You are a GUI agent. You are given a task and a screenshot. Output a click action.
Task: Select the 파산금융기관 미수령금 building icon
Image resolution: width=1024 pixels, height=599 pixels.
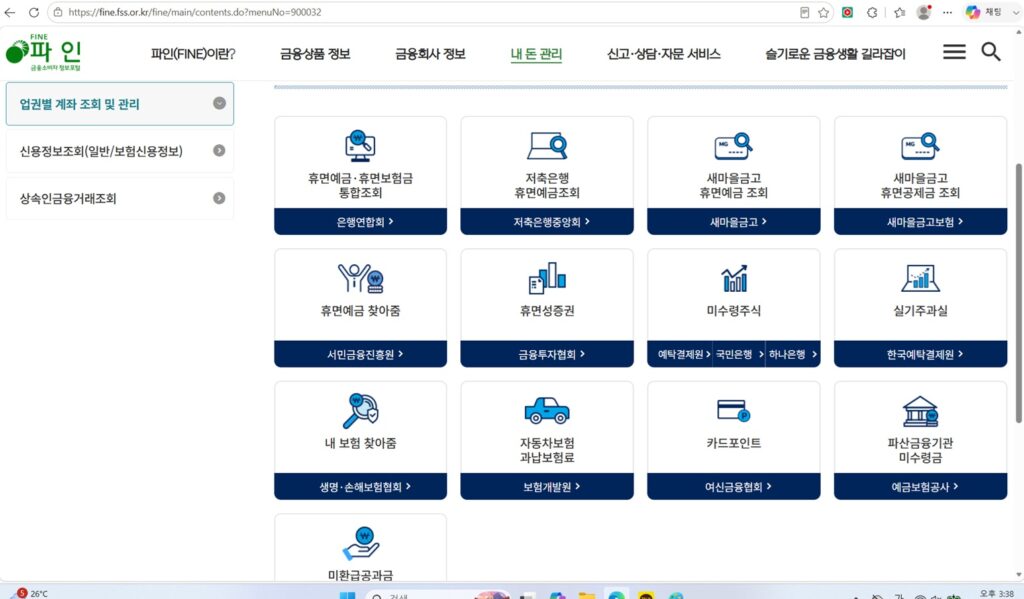pyautogui.click(x=920, y=411)
